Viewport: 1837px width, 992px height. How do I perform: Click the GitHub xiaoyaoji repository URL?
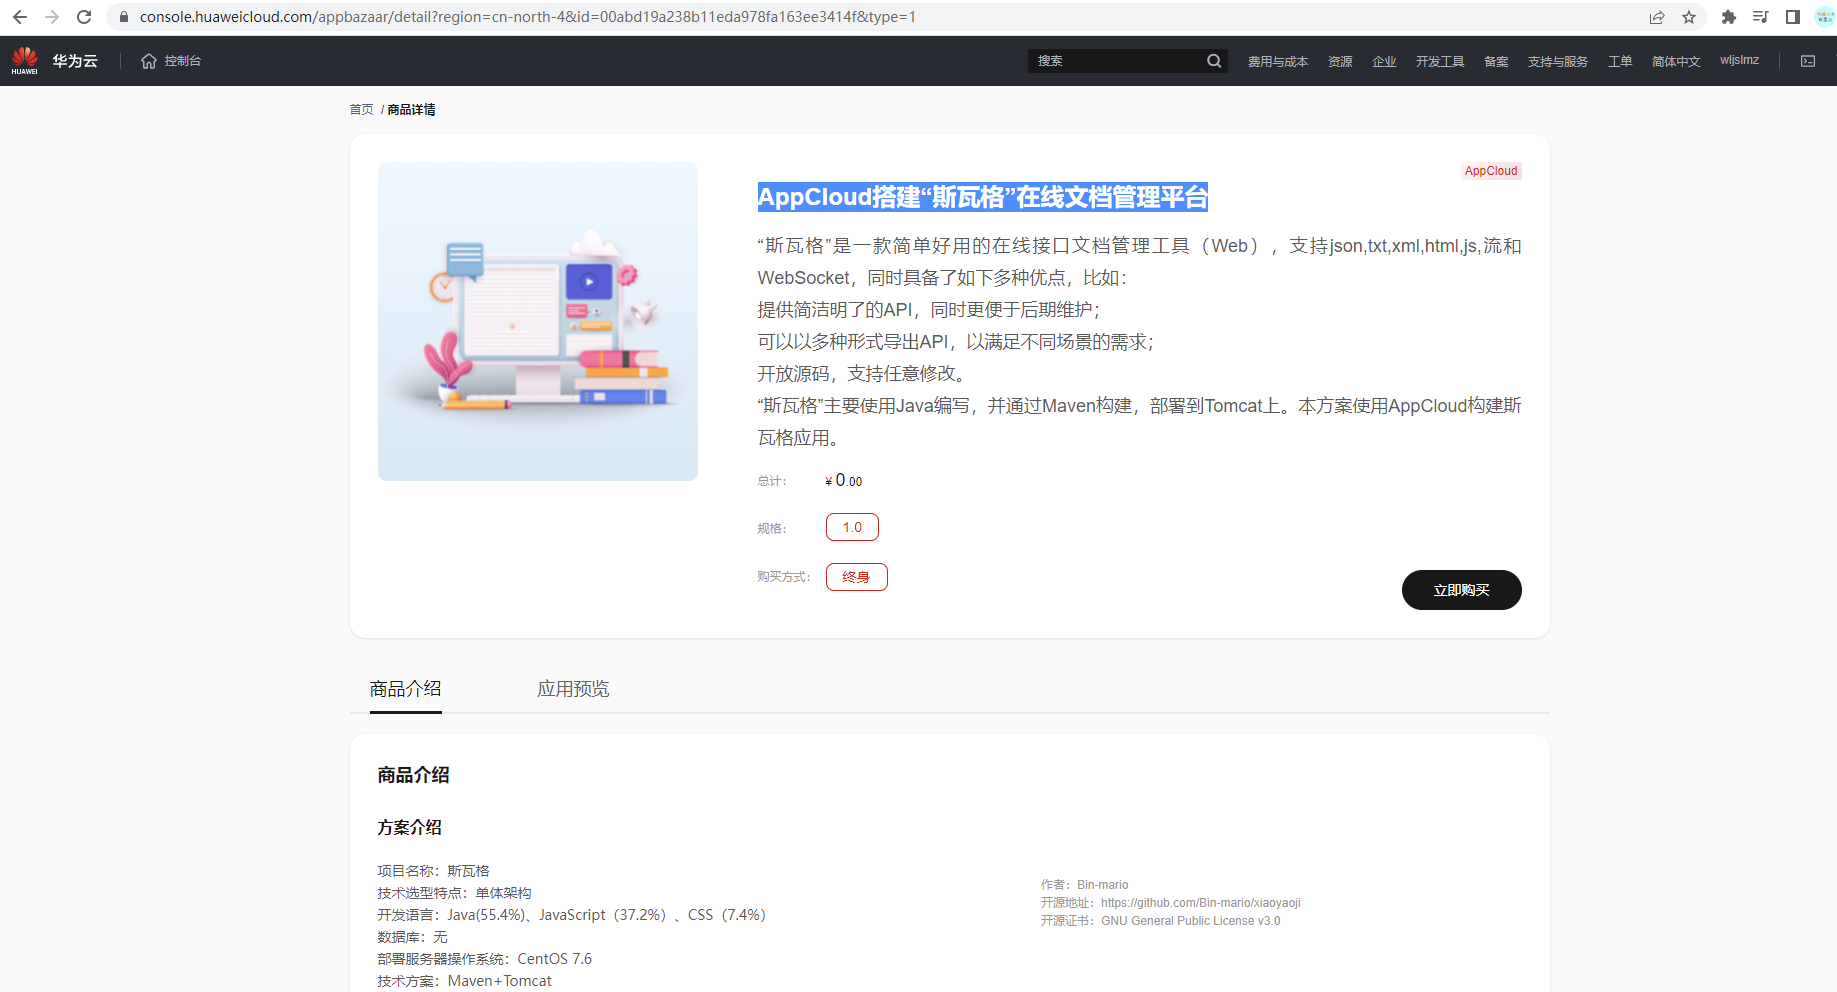pyautogui.click(x=1201, y=903)
